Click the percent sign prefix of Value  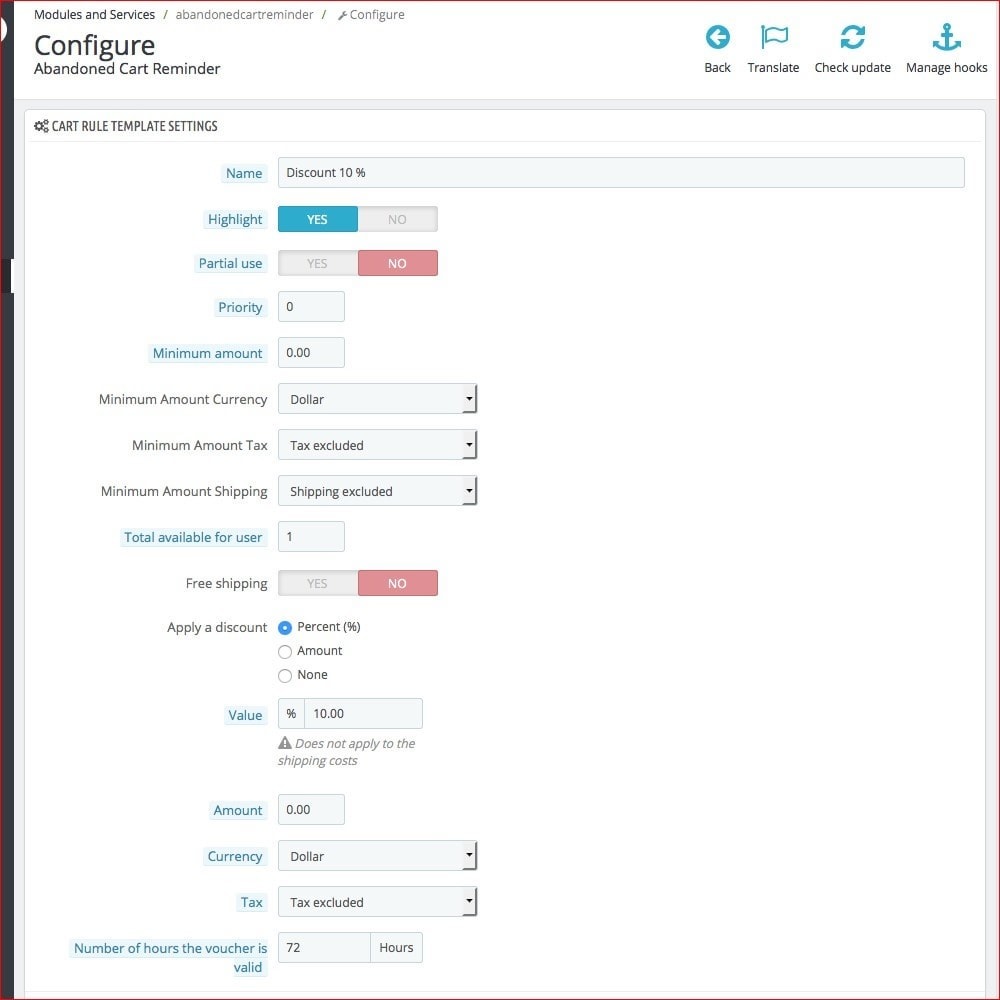pyautogui.click(x=291, y=714)
